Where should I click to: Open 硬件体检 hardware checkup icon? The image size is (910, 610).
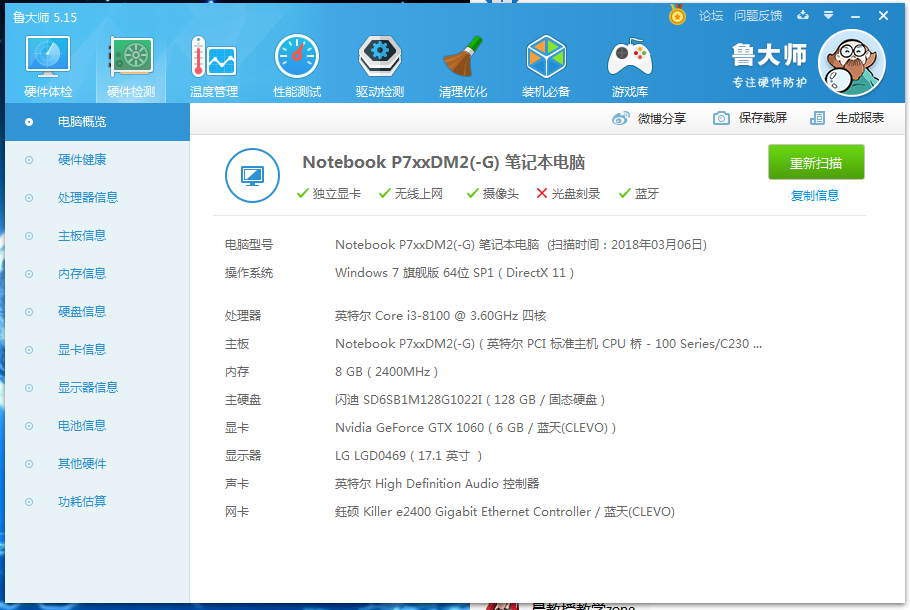[48, 67]
